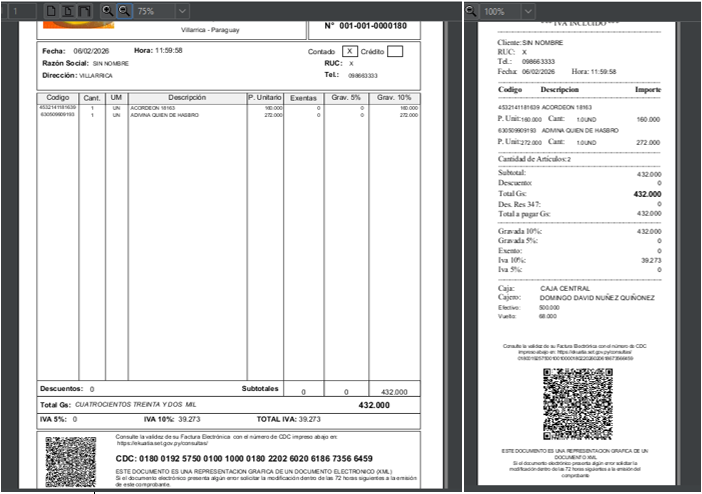This screenshot has width=702, height=494.
Task: Check the empty Crédito box
Action: [394, 51]
